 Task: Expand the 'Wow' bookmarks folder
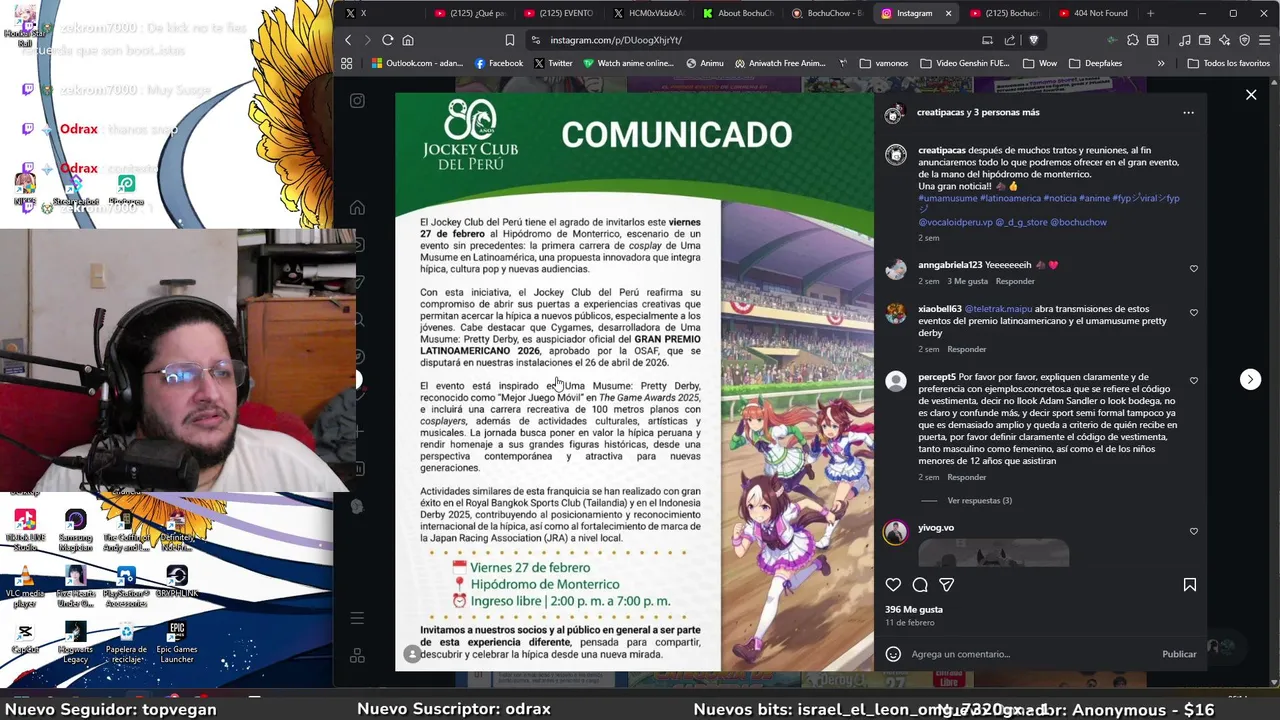(1040, 63)
